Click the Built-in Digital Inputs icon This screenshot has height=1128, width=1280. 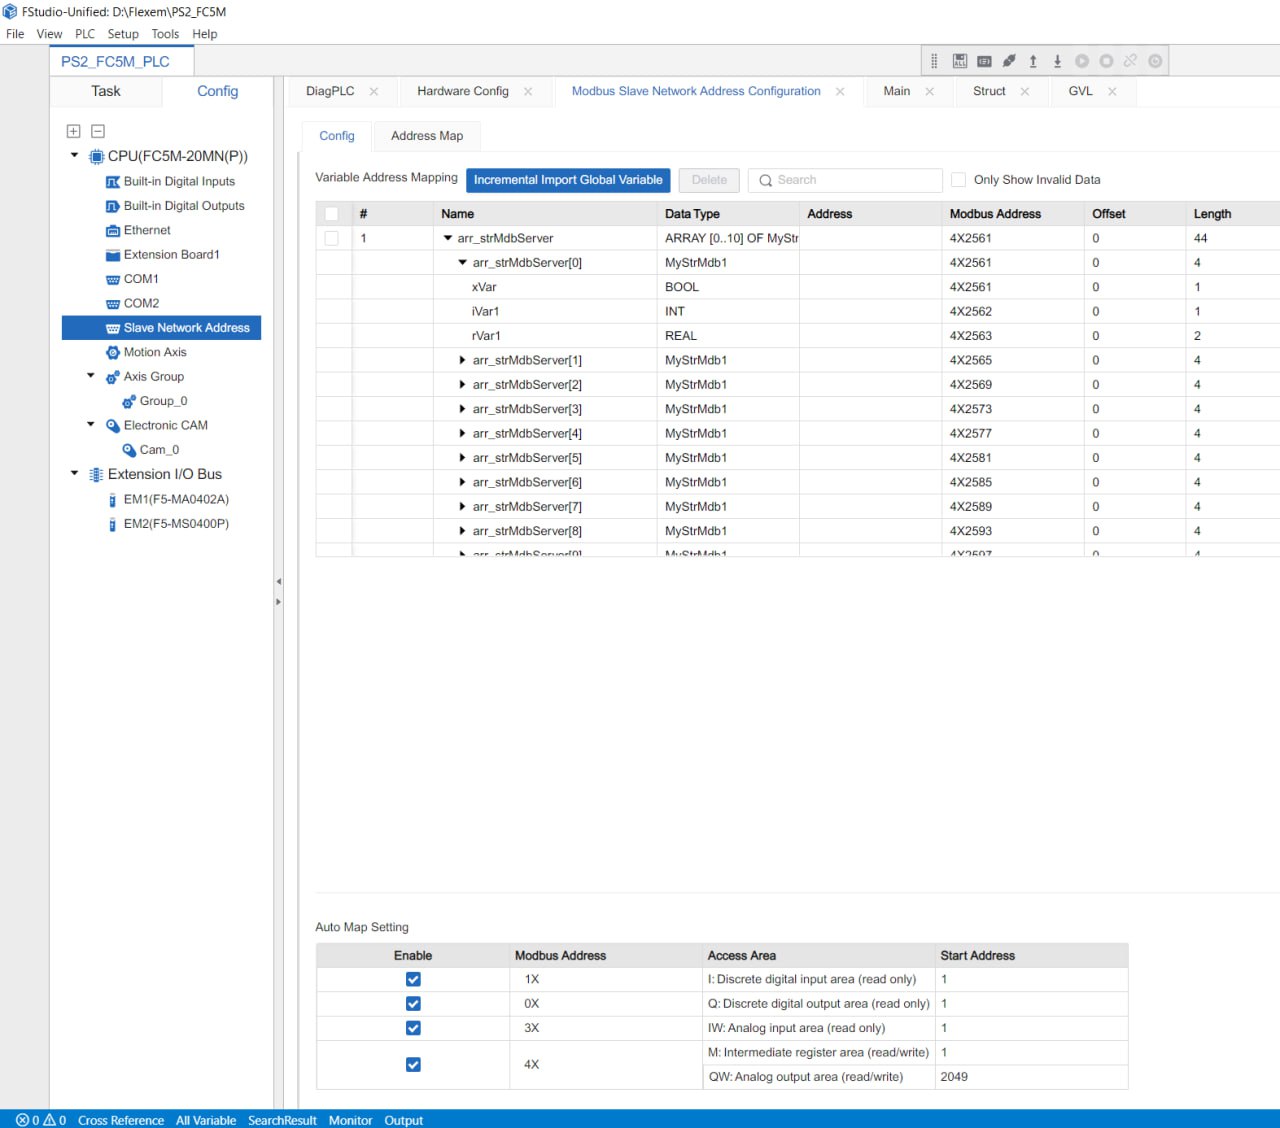coord(113,182)
